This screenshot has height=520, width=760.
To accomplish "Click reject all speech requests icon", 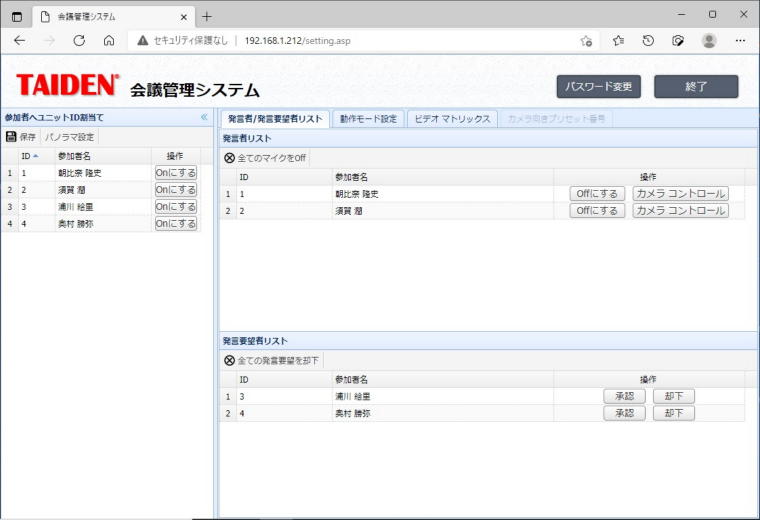I will [229, 360].
